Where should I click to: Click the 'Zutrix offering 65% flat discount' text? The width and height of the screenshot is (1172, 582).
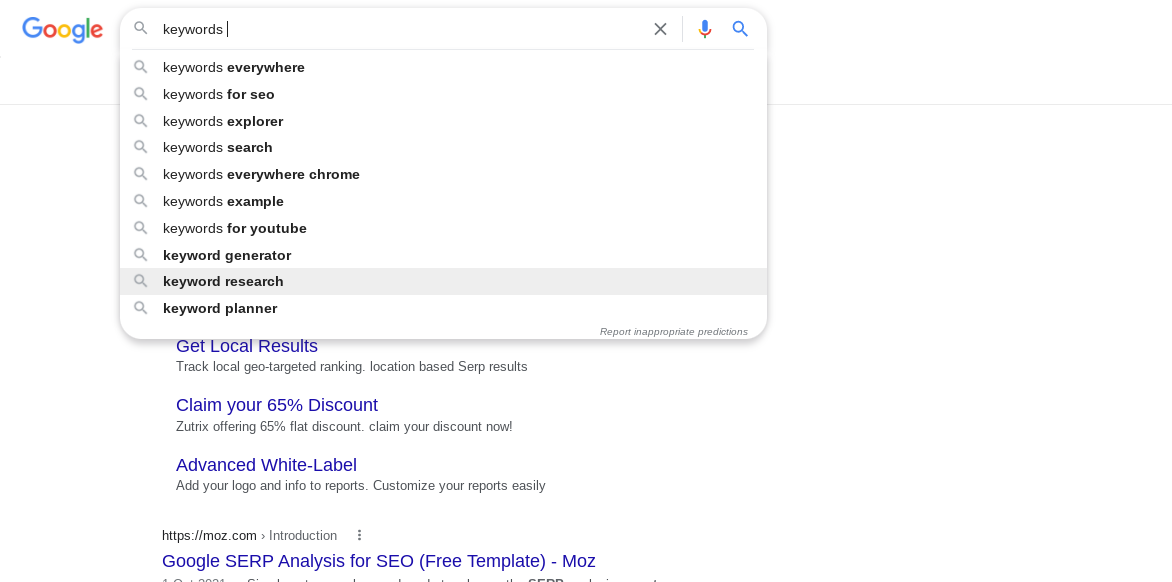(344, 427)
